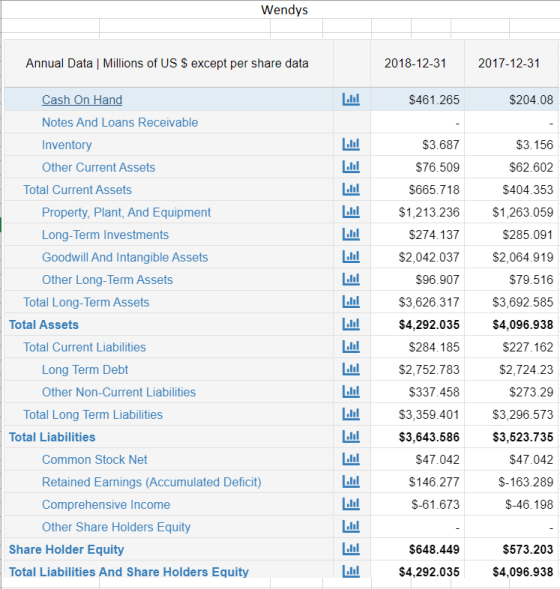Click Total Liabilities And Share Holders Equity link
Image resolution: width=560 pixels, height=589 pixels.
click(x=129, y=572)
